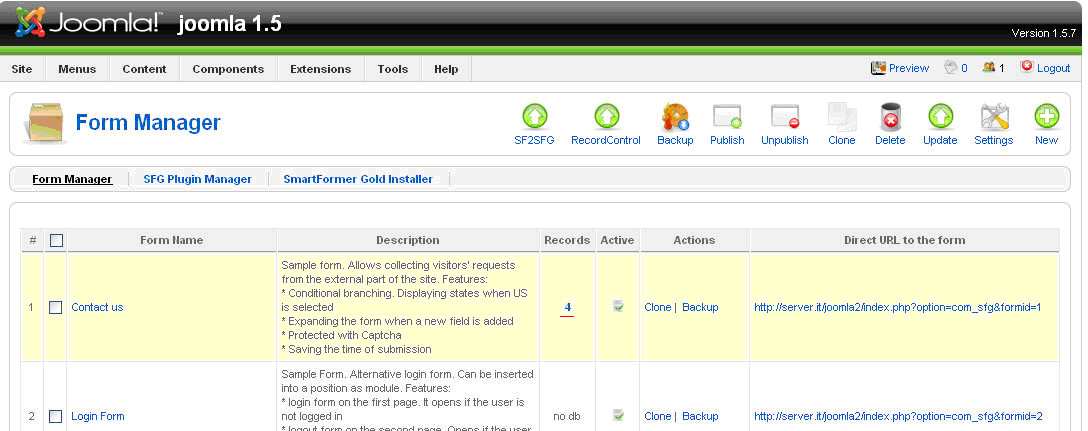
Task: Click the Actions column header
Action: coord(694,240)
